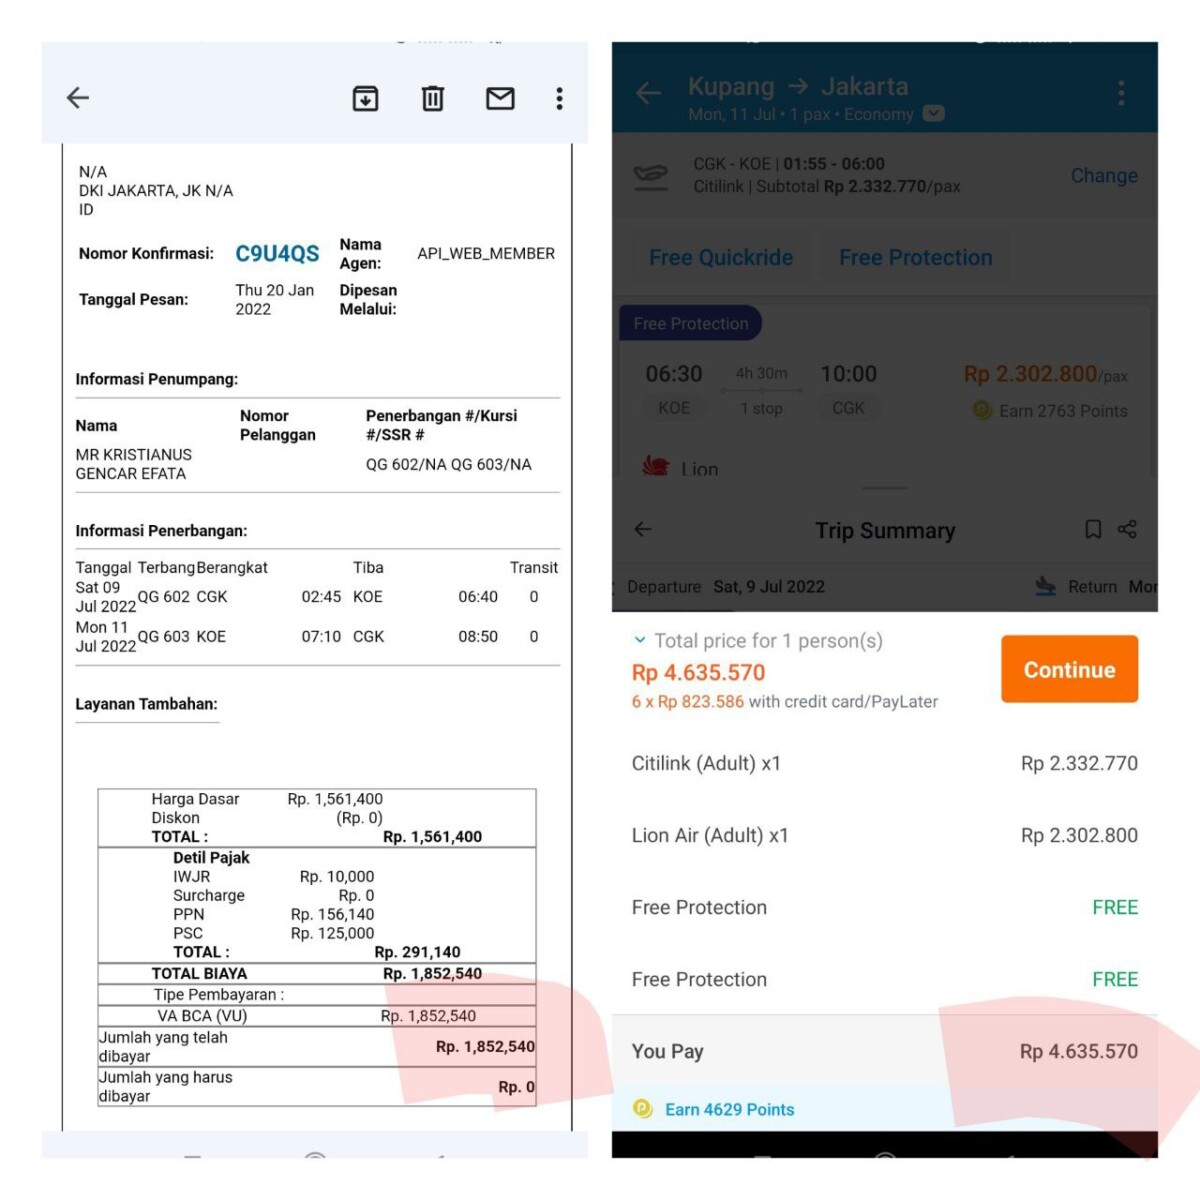Expand search details dropdown next to Economy

[x=933, y=114]
